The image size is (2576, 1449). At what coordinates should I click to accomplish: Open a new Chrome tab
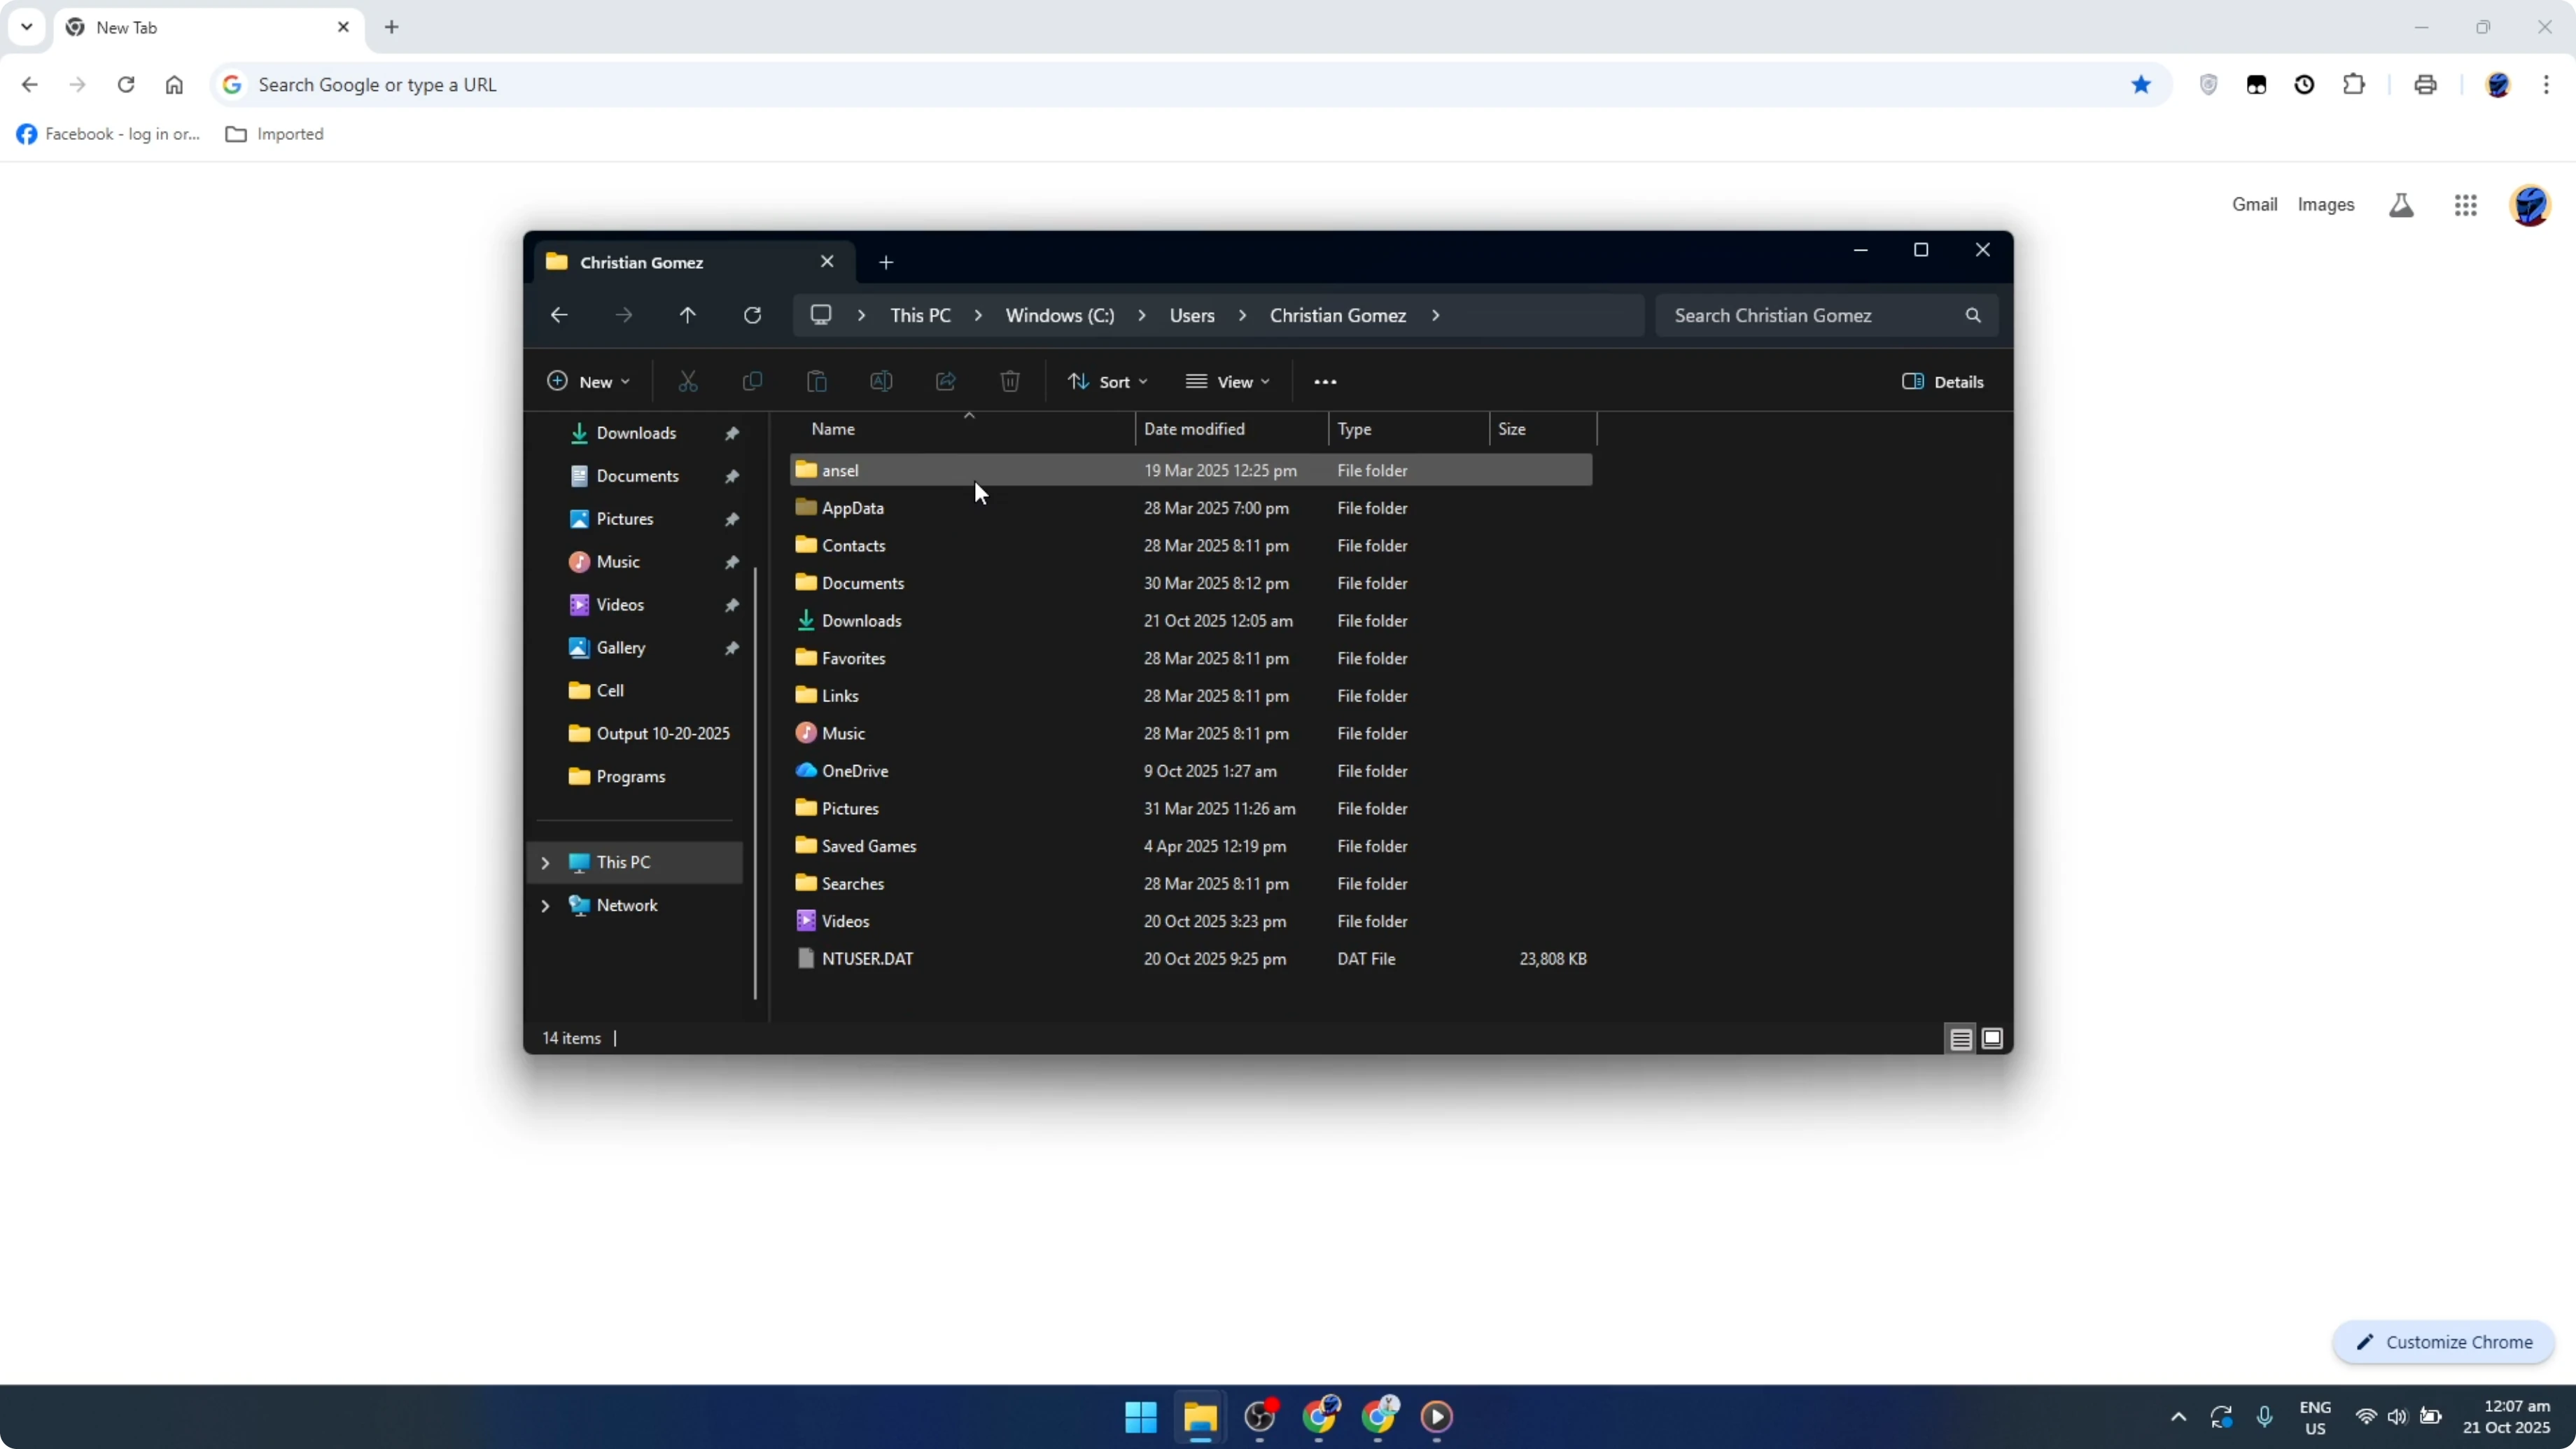click(392, 27)
